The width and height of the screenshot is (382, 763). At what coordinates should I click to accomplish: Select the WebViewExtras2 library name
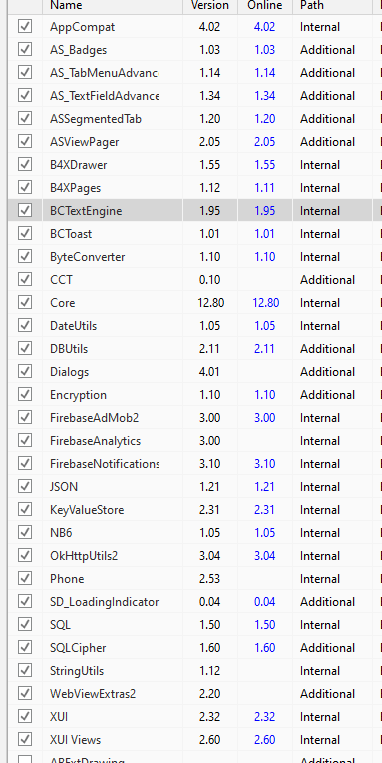pyautogui.click(x=93, y=693)
